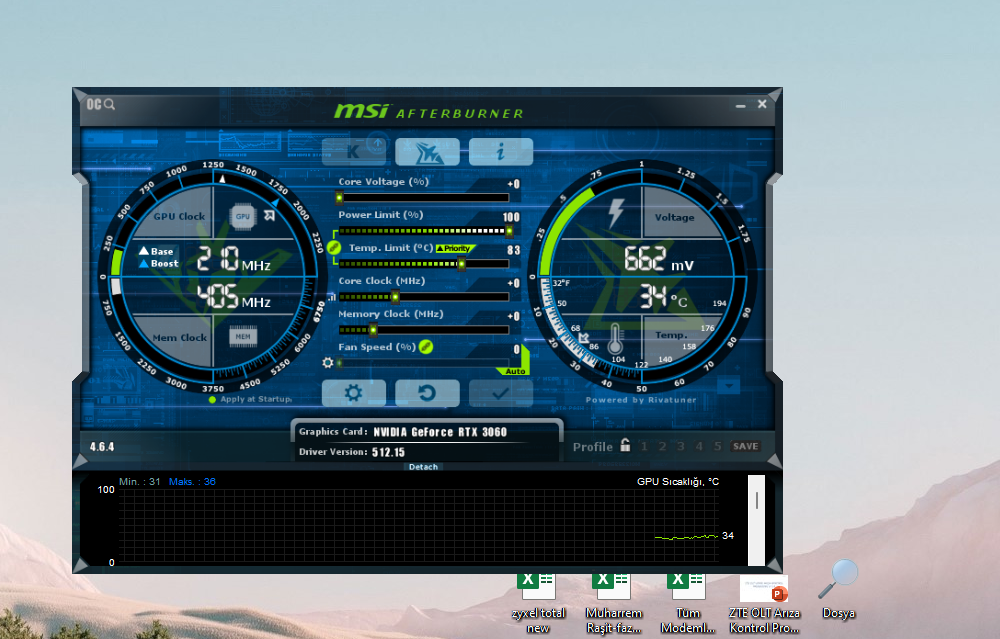Click the MEM chip icon
Viewport: 1000px width, 639px height.
point(243,336)
